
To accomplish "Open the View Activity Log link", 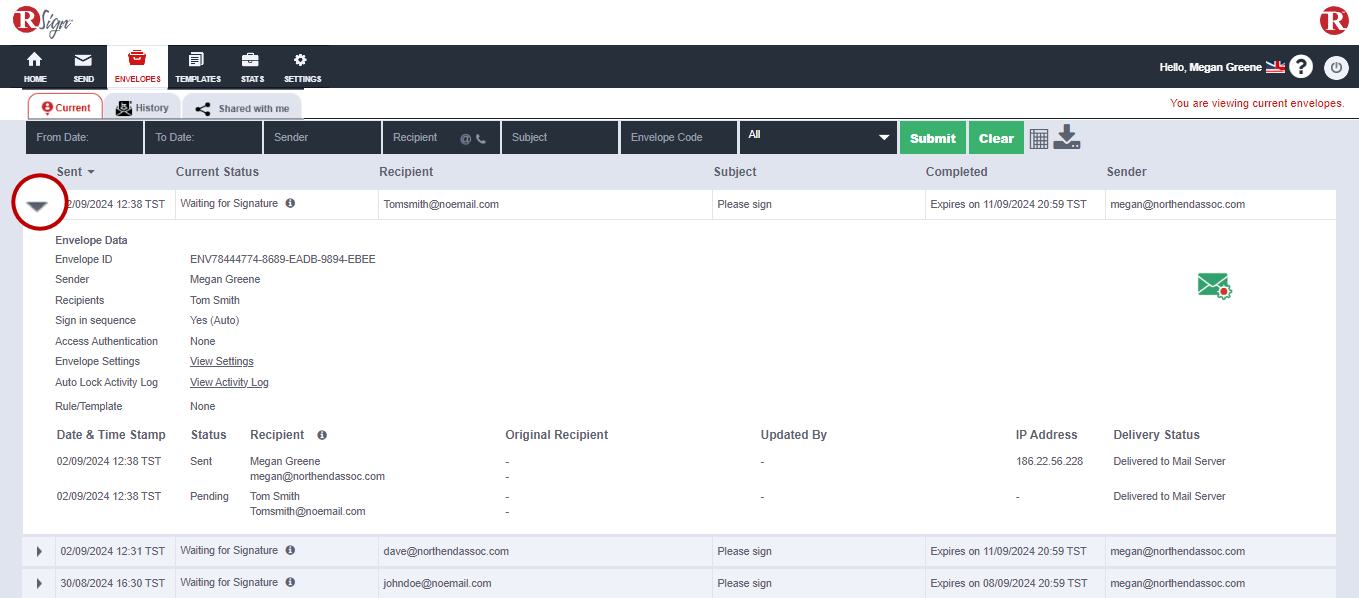I will point(229,382).
